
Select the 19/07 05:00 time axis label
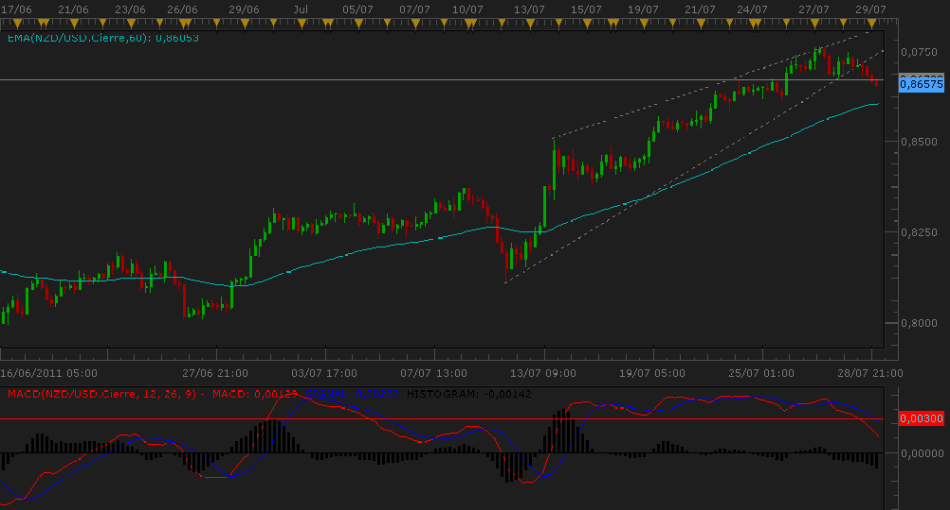tap(654, 371)
